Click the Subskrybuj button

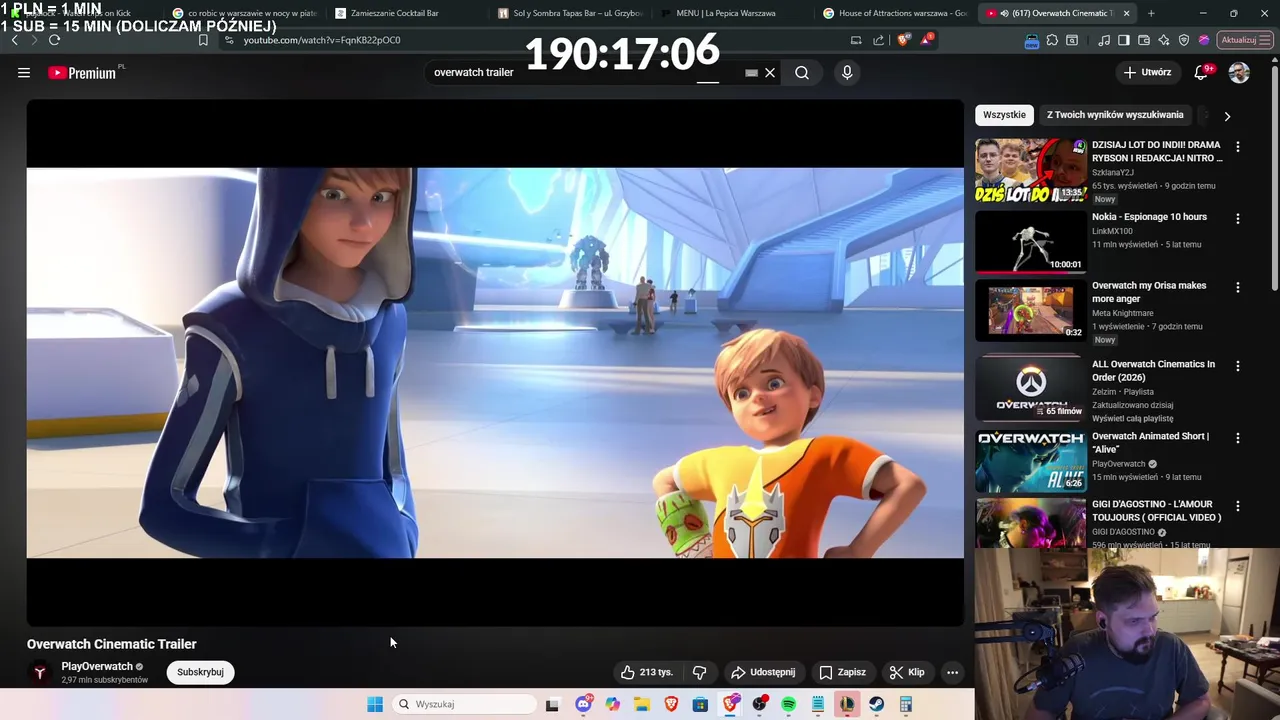point(200,672)
